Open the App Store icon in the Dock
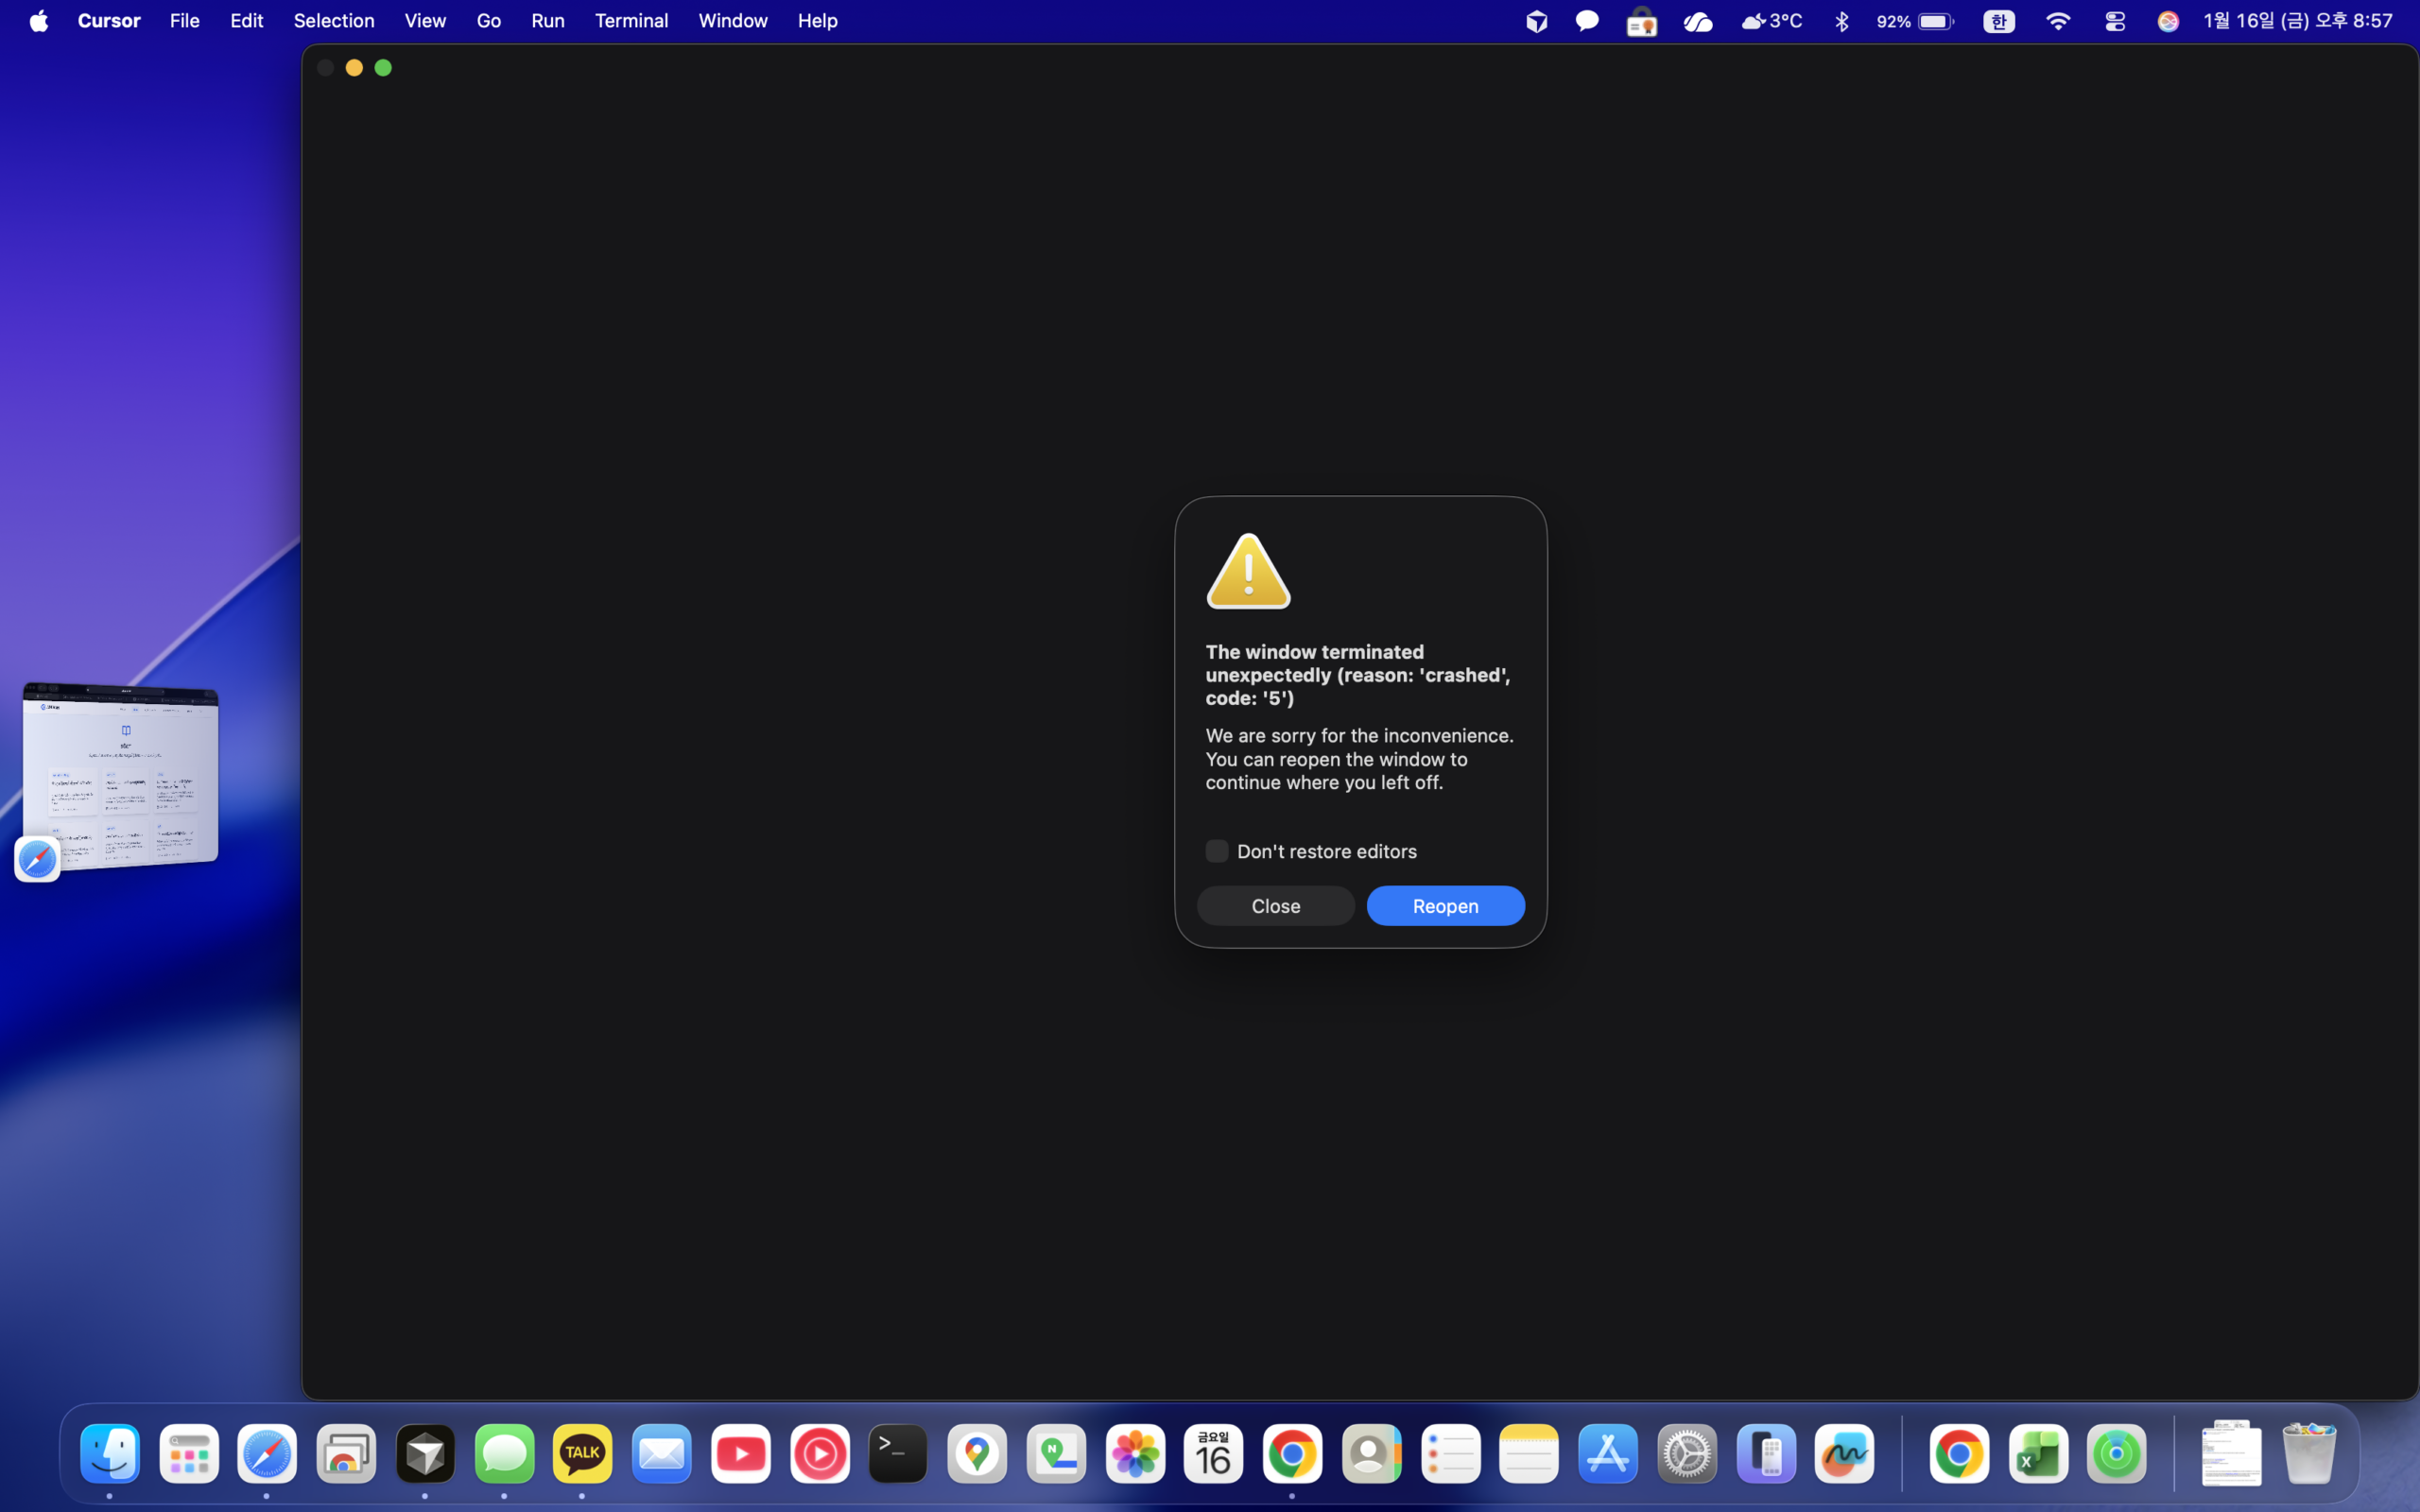Viewport: 2420px width, 1512px height. point(1608,1453)
